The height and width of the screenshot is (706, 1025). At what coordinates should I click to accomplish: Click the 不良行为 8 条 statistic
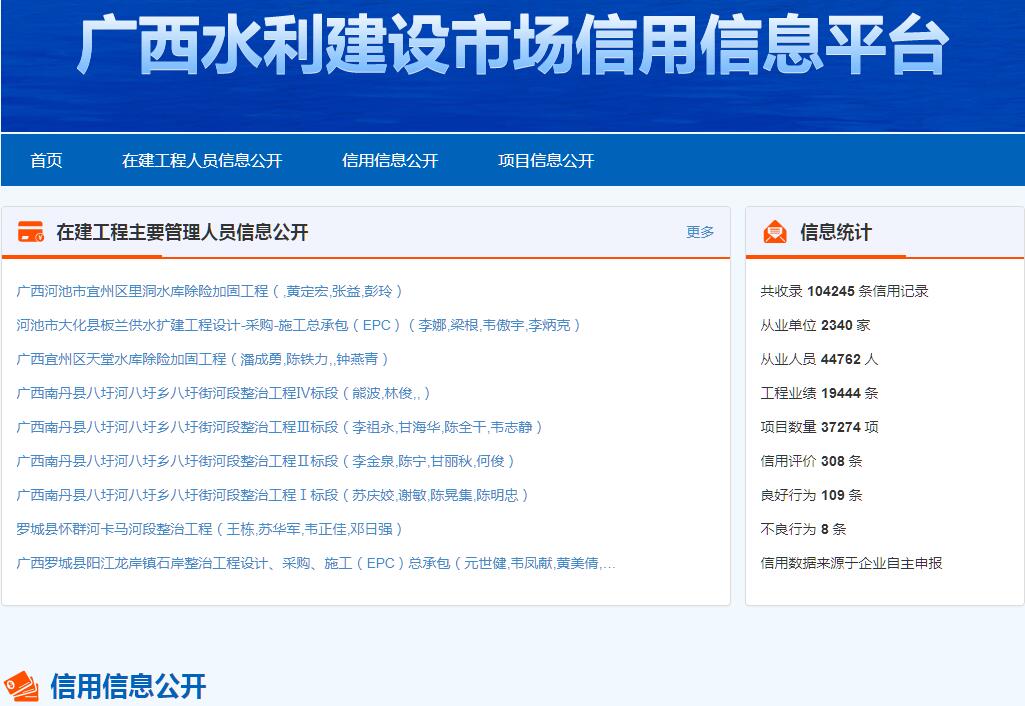pyautogui.click(x=803, y=529)
